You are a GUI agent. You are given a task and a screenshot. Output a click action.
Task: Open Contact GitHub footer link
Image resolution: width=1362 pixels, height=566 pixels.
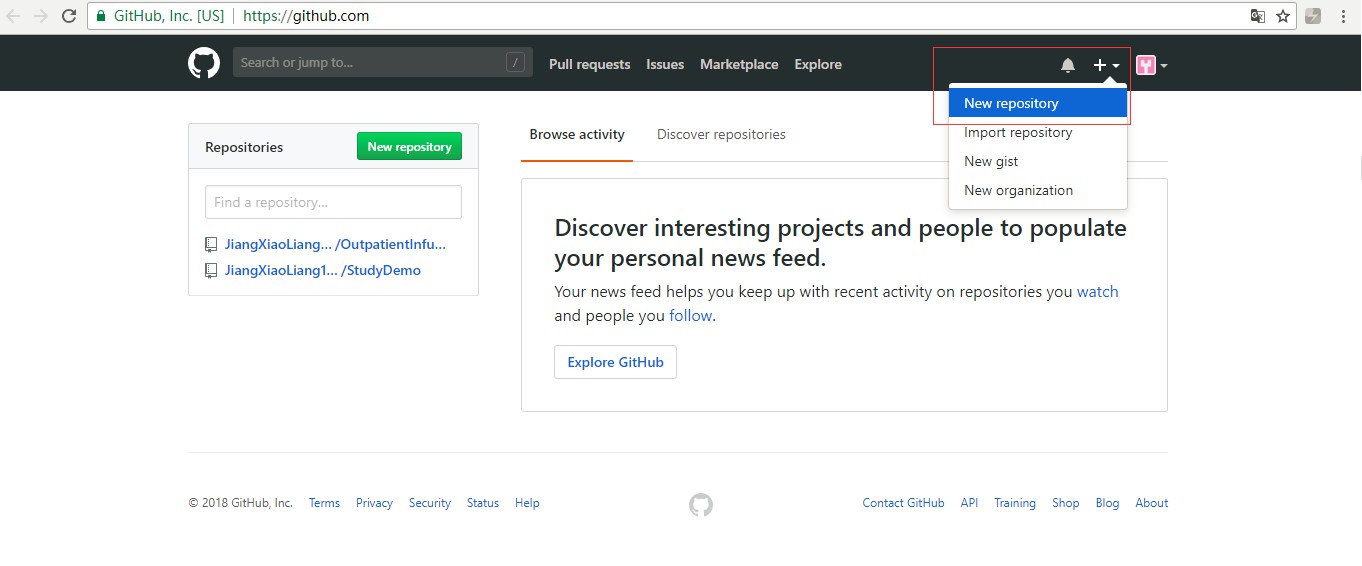(x=903, y=503)
